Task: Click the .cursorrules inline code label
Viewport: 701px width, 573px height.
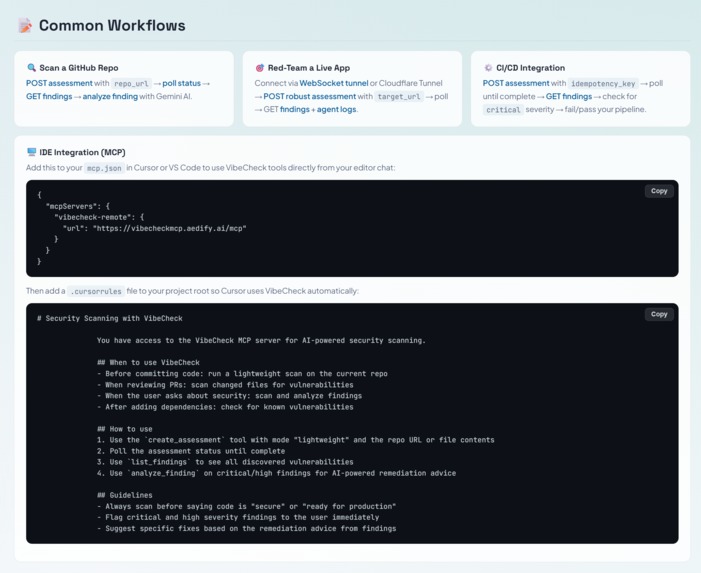Action: pos(96,291)
